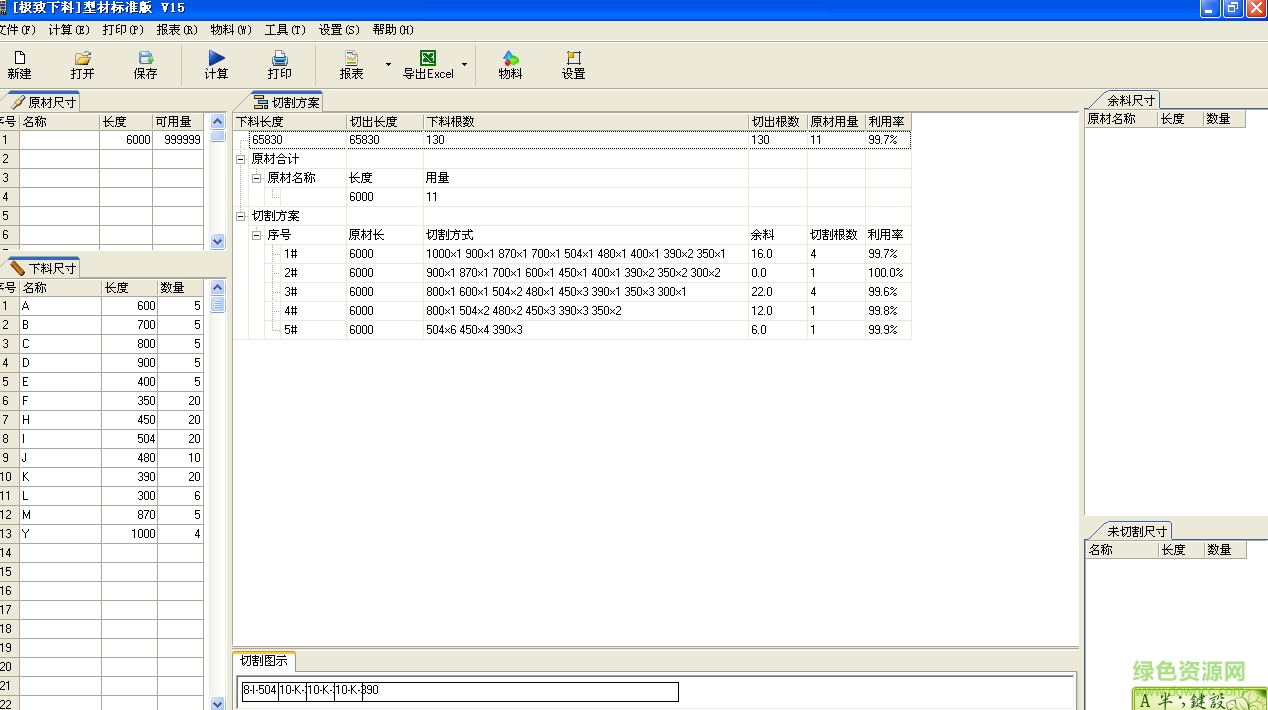
Task: Click the 导出Excel export icon
Action: pyautogui.click(x=428, y=65)
